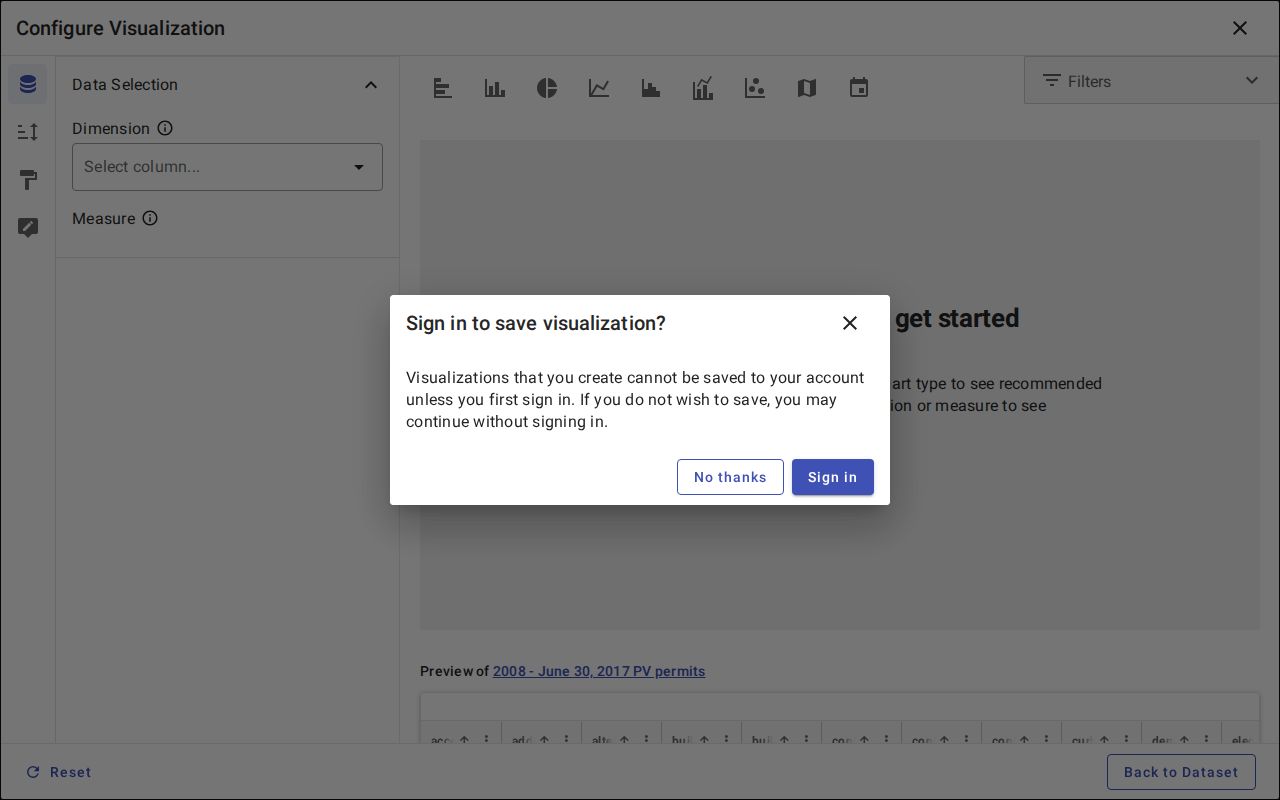
Task: Close the Configure Visualization window
Action: click(x=1240, y=28)
